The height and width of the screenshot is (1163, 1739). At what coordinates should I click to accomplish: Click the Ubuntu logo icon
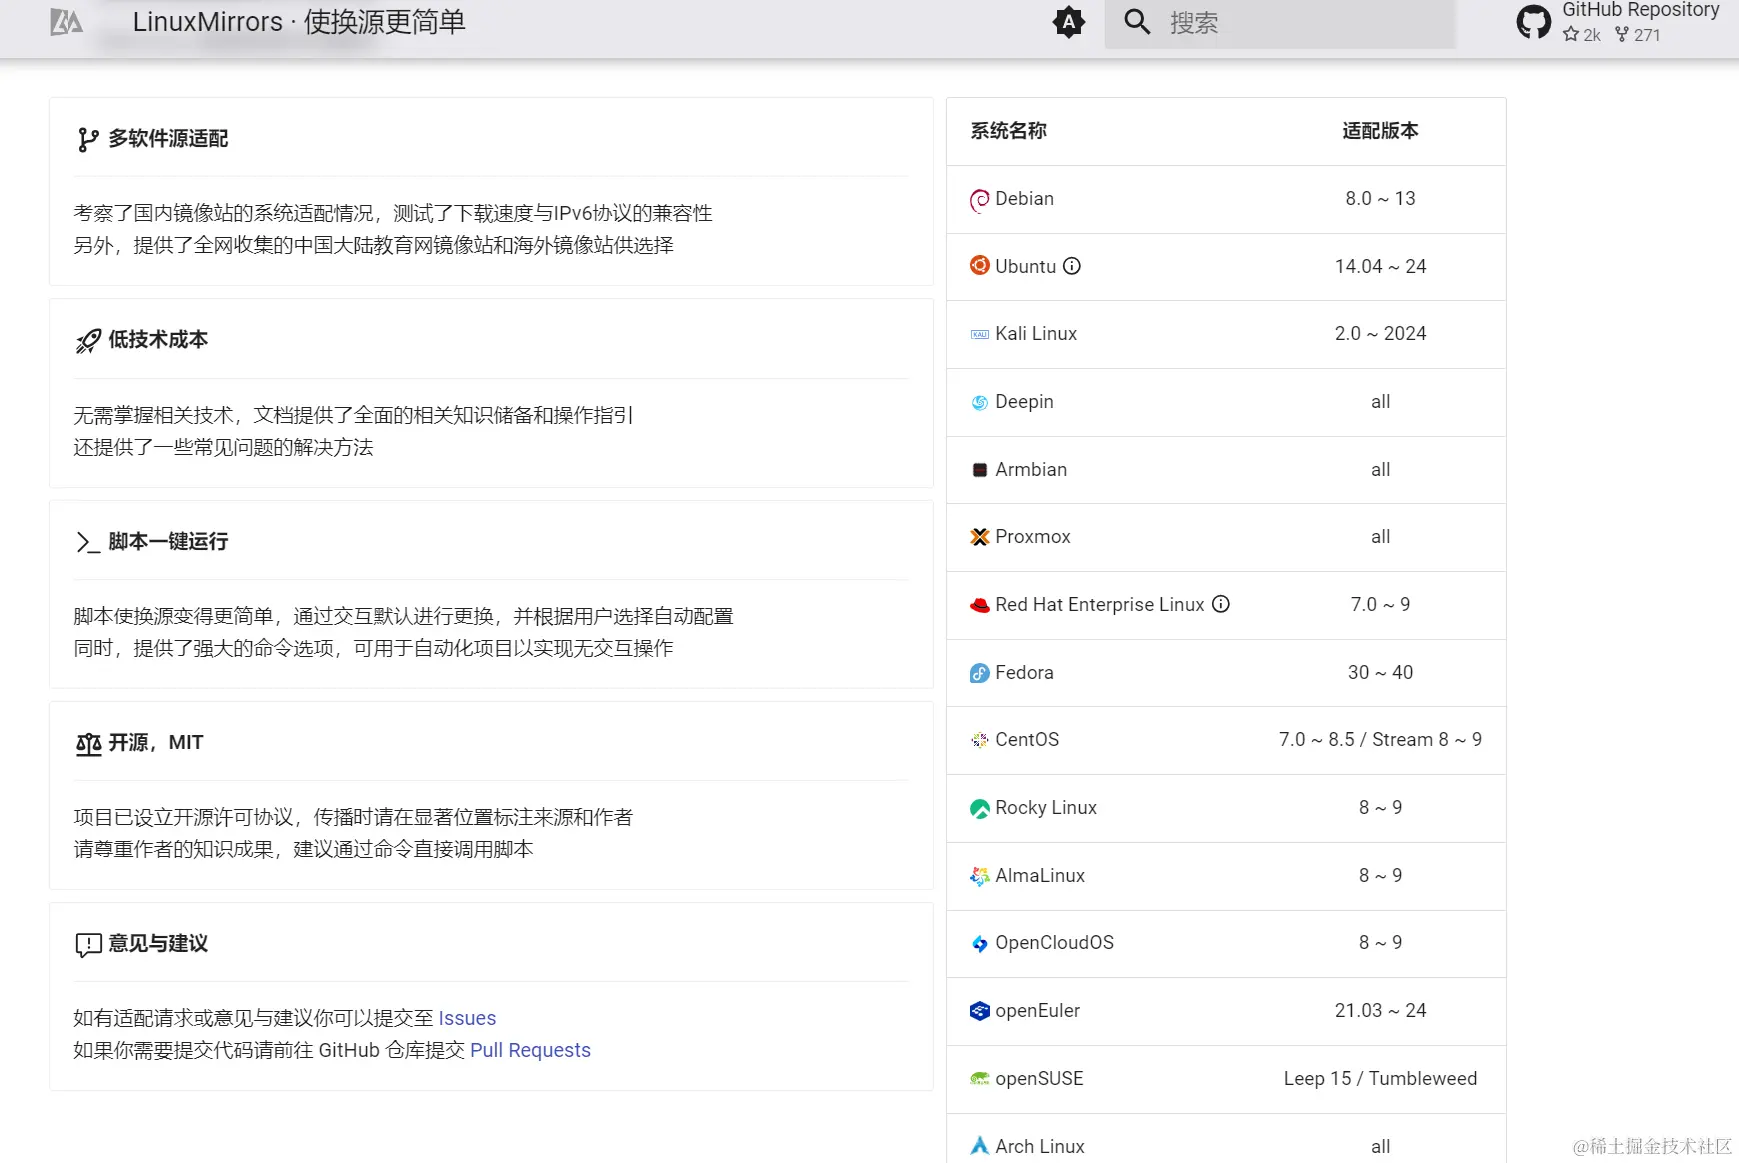pyautogui.click(x=980, y=266)
